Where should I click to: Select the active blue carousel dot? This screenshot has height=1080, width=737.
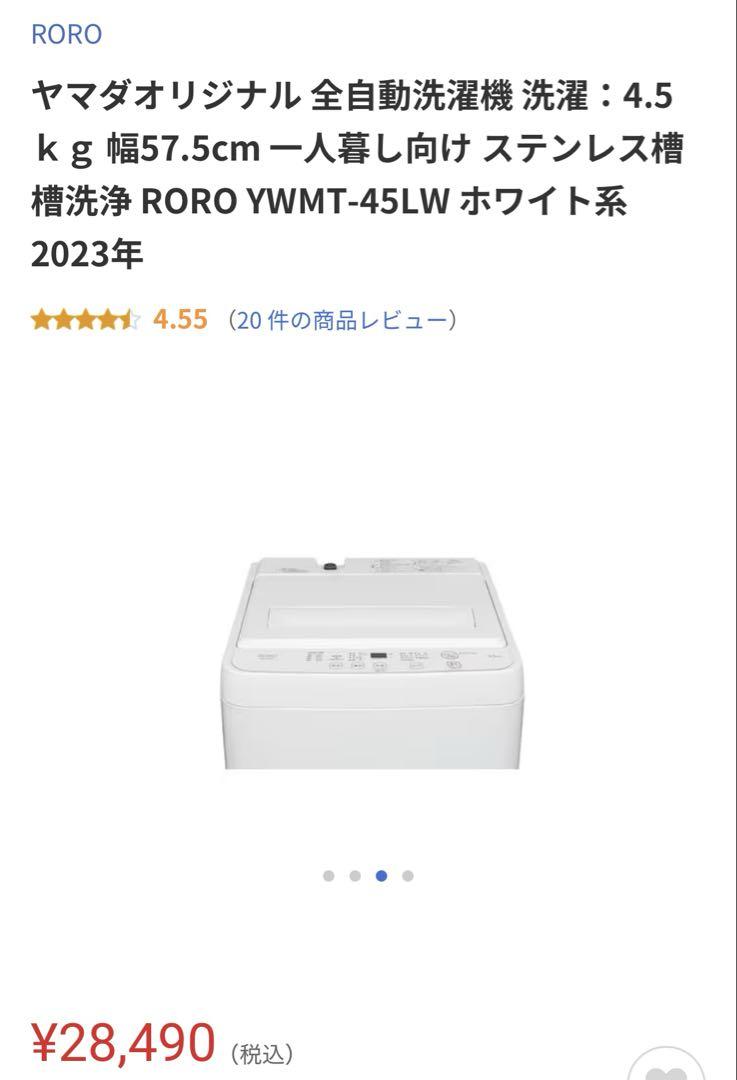tap(382, 876)
